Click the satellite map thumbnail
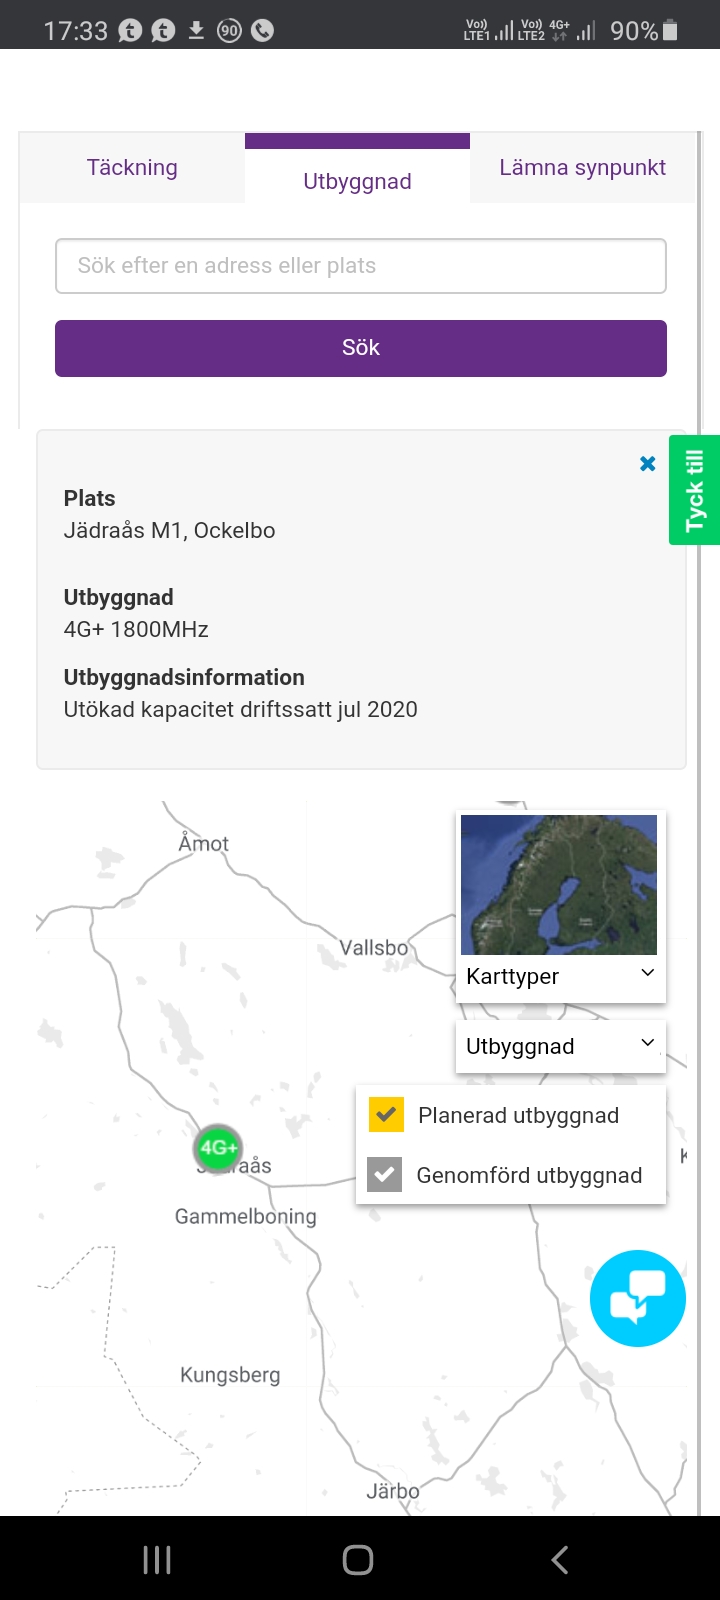Screen dimensions: 720x1600 point(559,884)
